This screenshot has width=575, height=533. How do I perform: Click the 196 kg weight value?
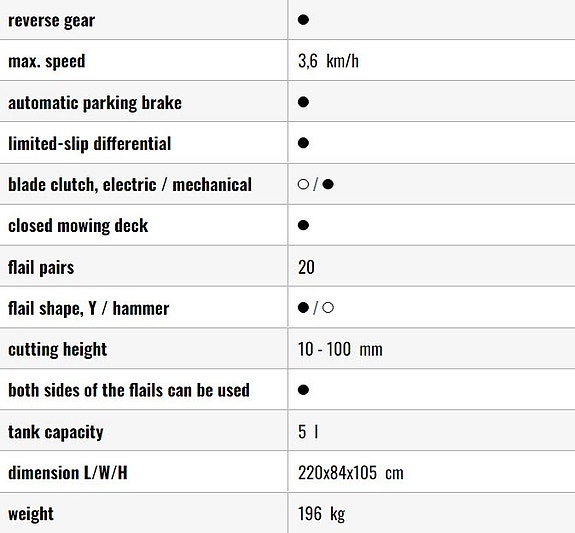click(322, 514)
